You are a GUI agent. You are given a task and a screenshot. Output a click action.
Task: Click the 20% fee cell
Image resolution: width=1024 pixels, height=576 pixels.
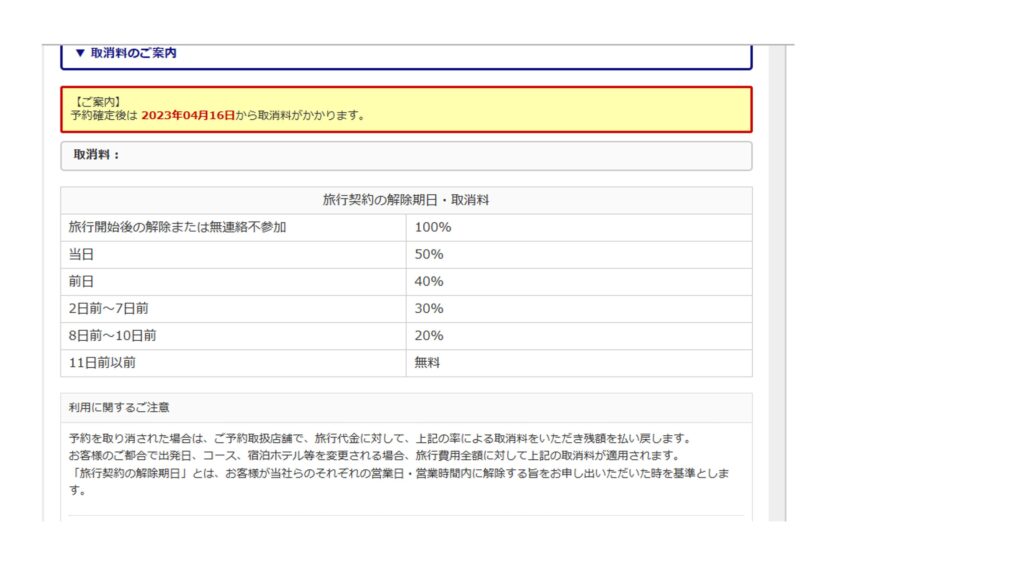[429, 335]
